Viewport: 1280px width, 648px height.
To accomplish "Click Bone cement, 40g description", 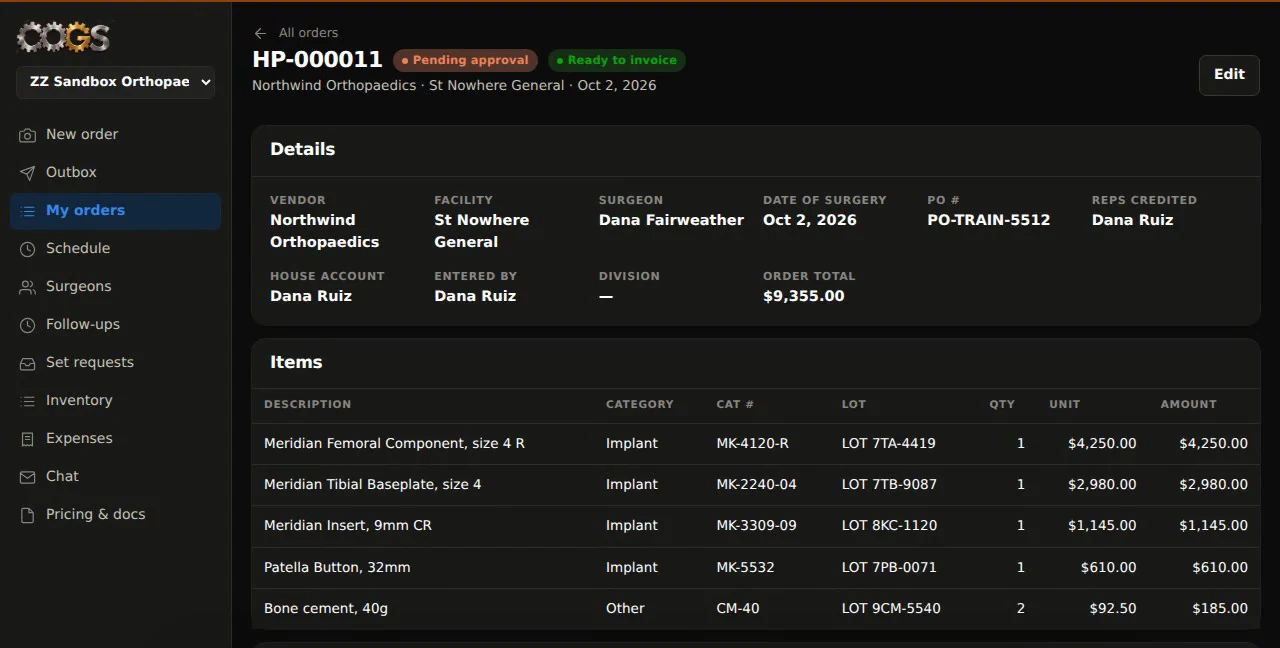I will pyautogui.click(x=326, y=608).
